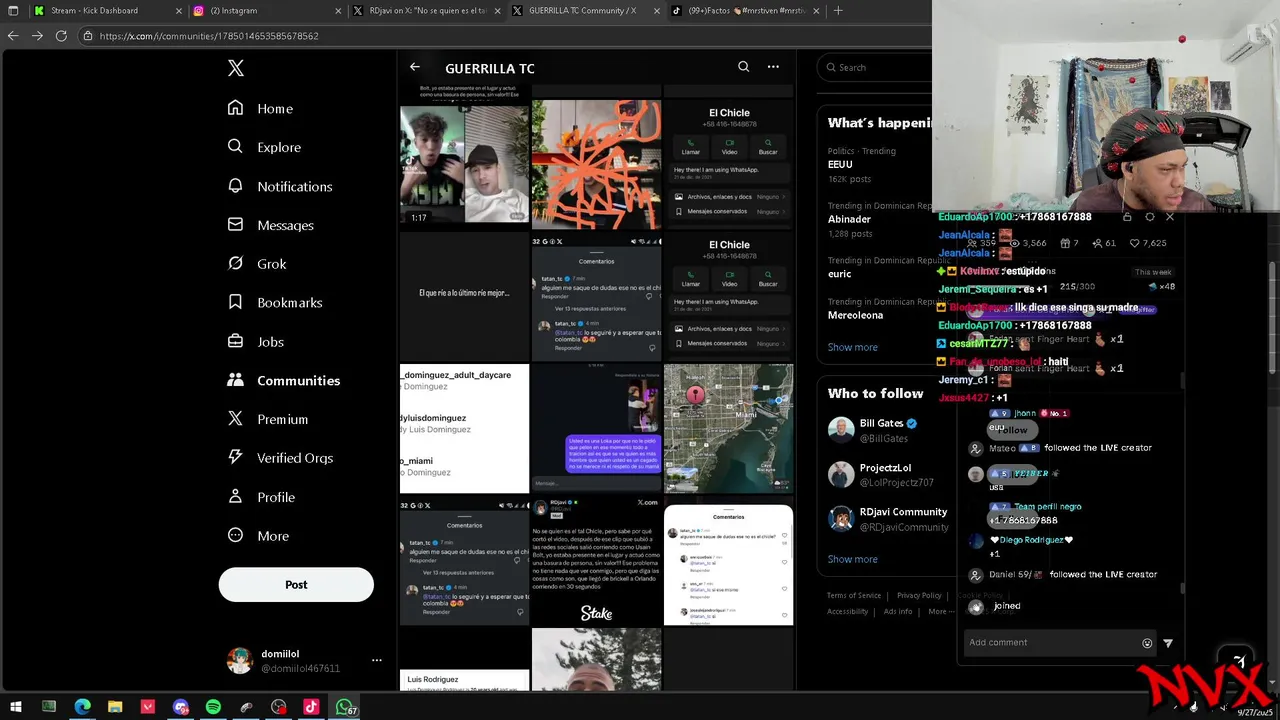Show more under Who to follow

tap(853, 559)
